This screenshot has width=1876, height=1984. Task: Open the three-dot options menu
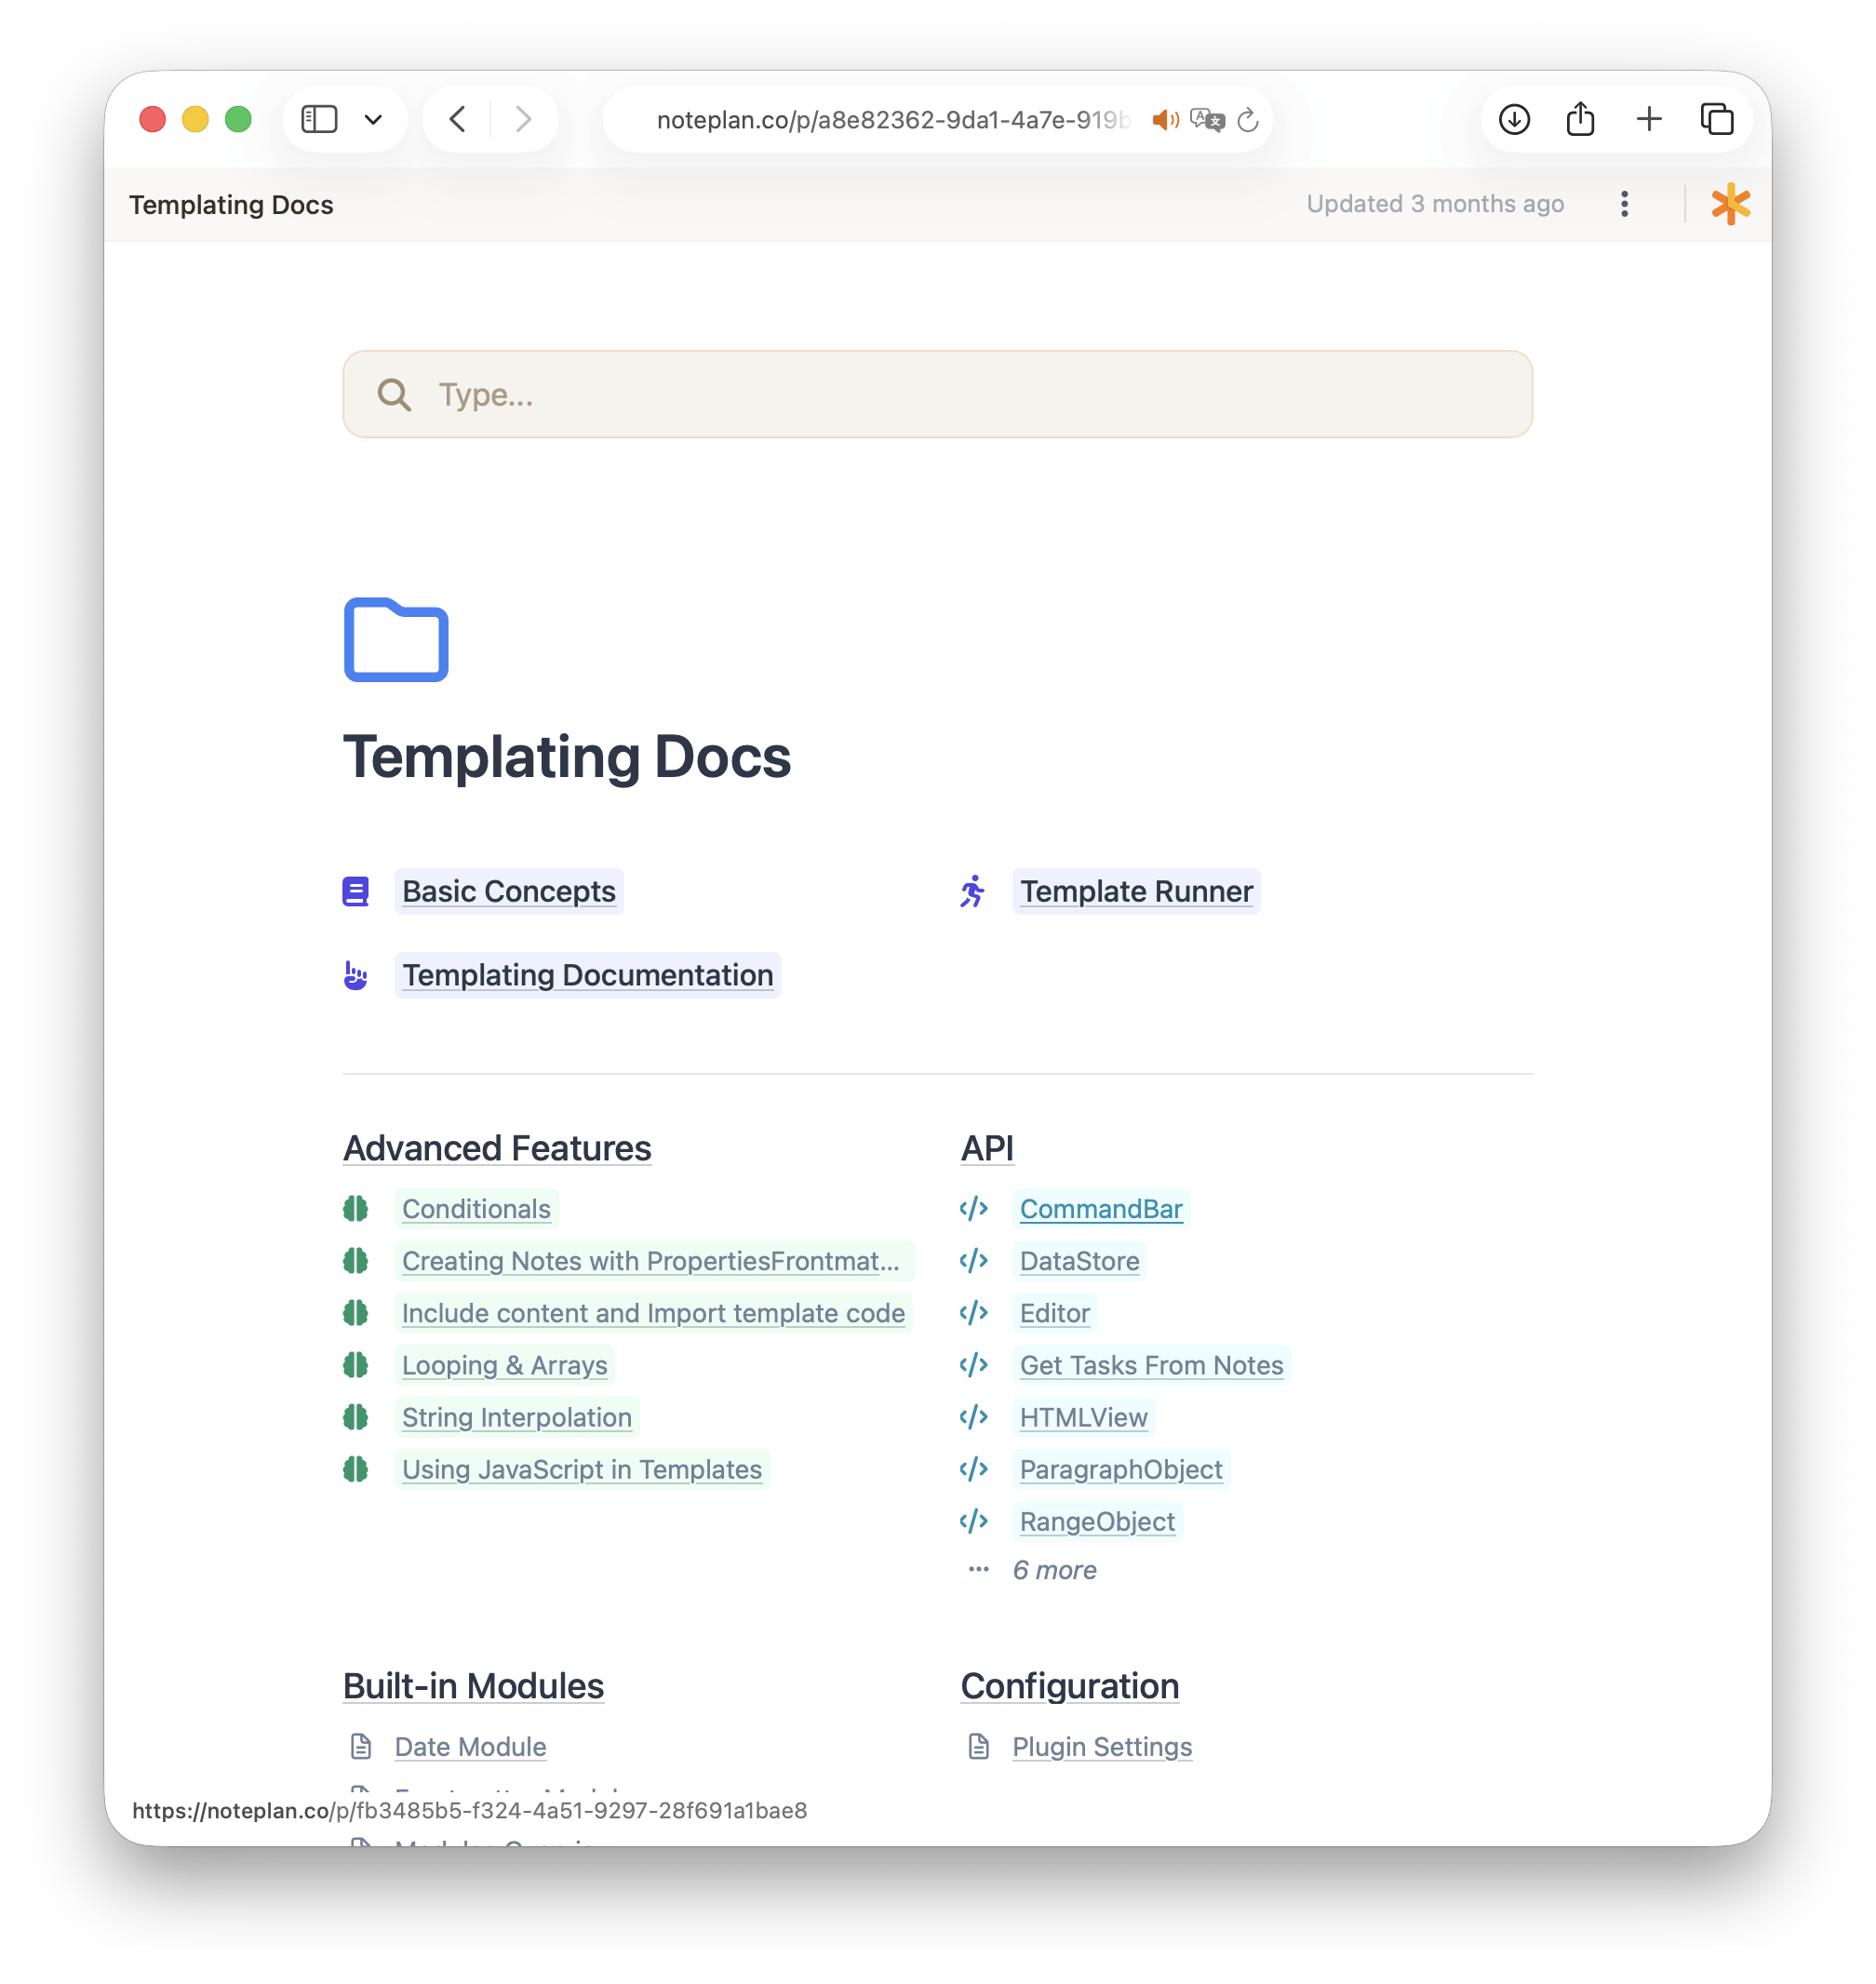[1625, 204]
